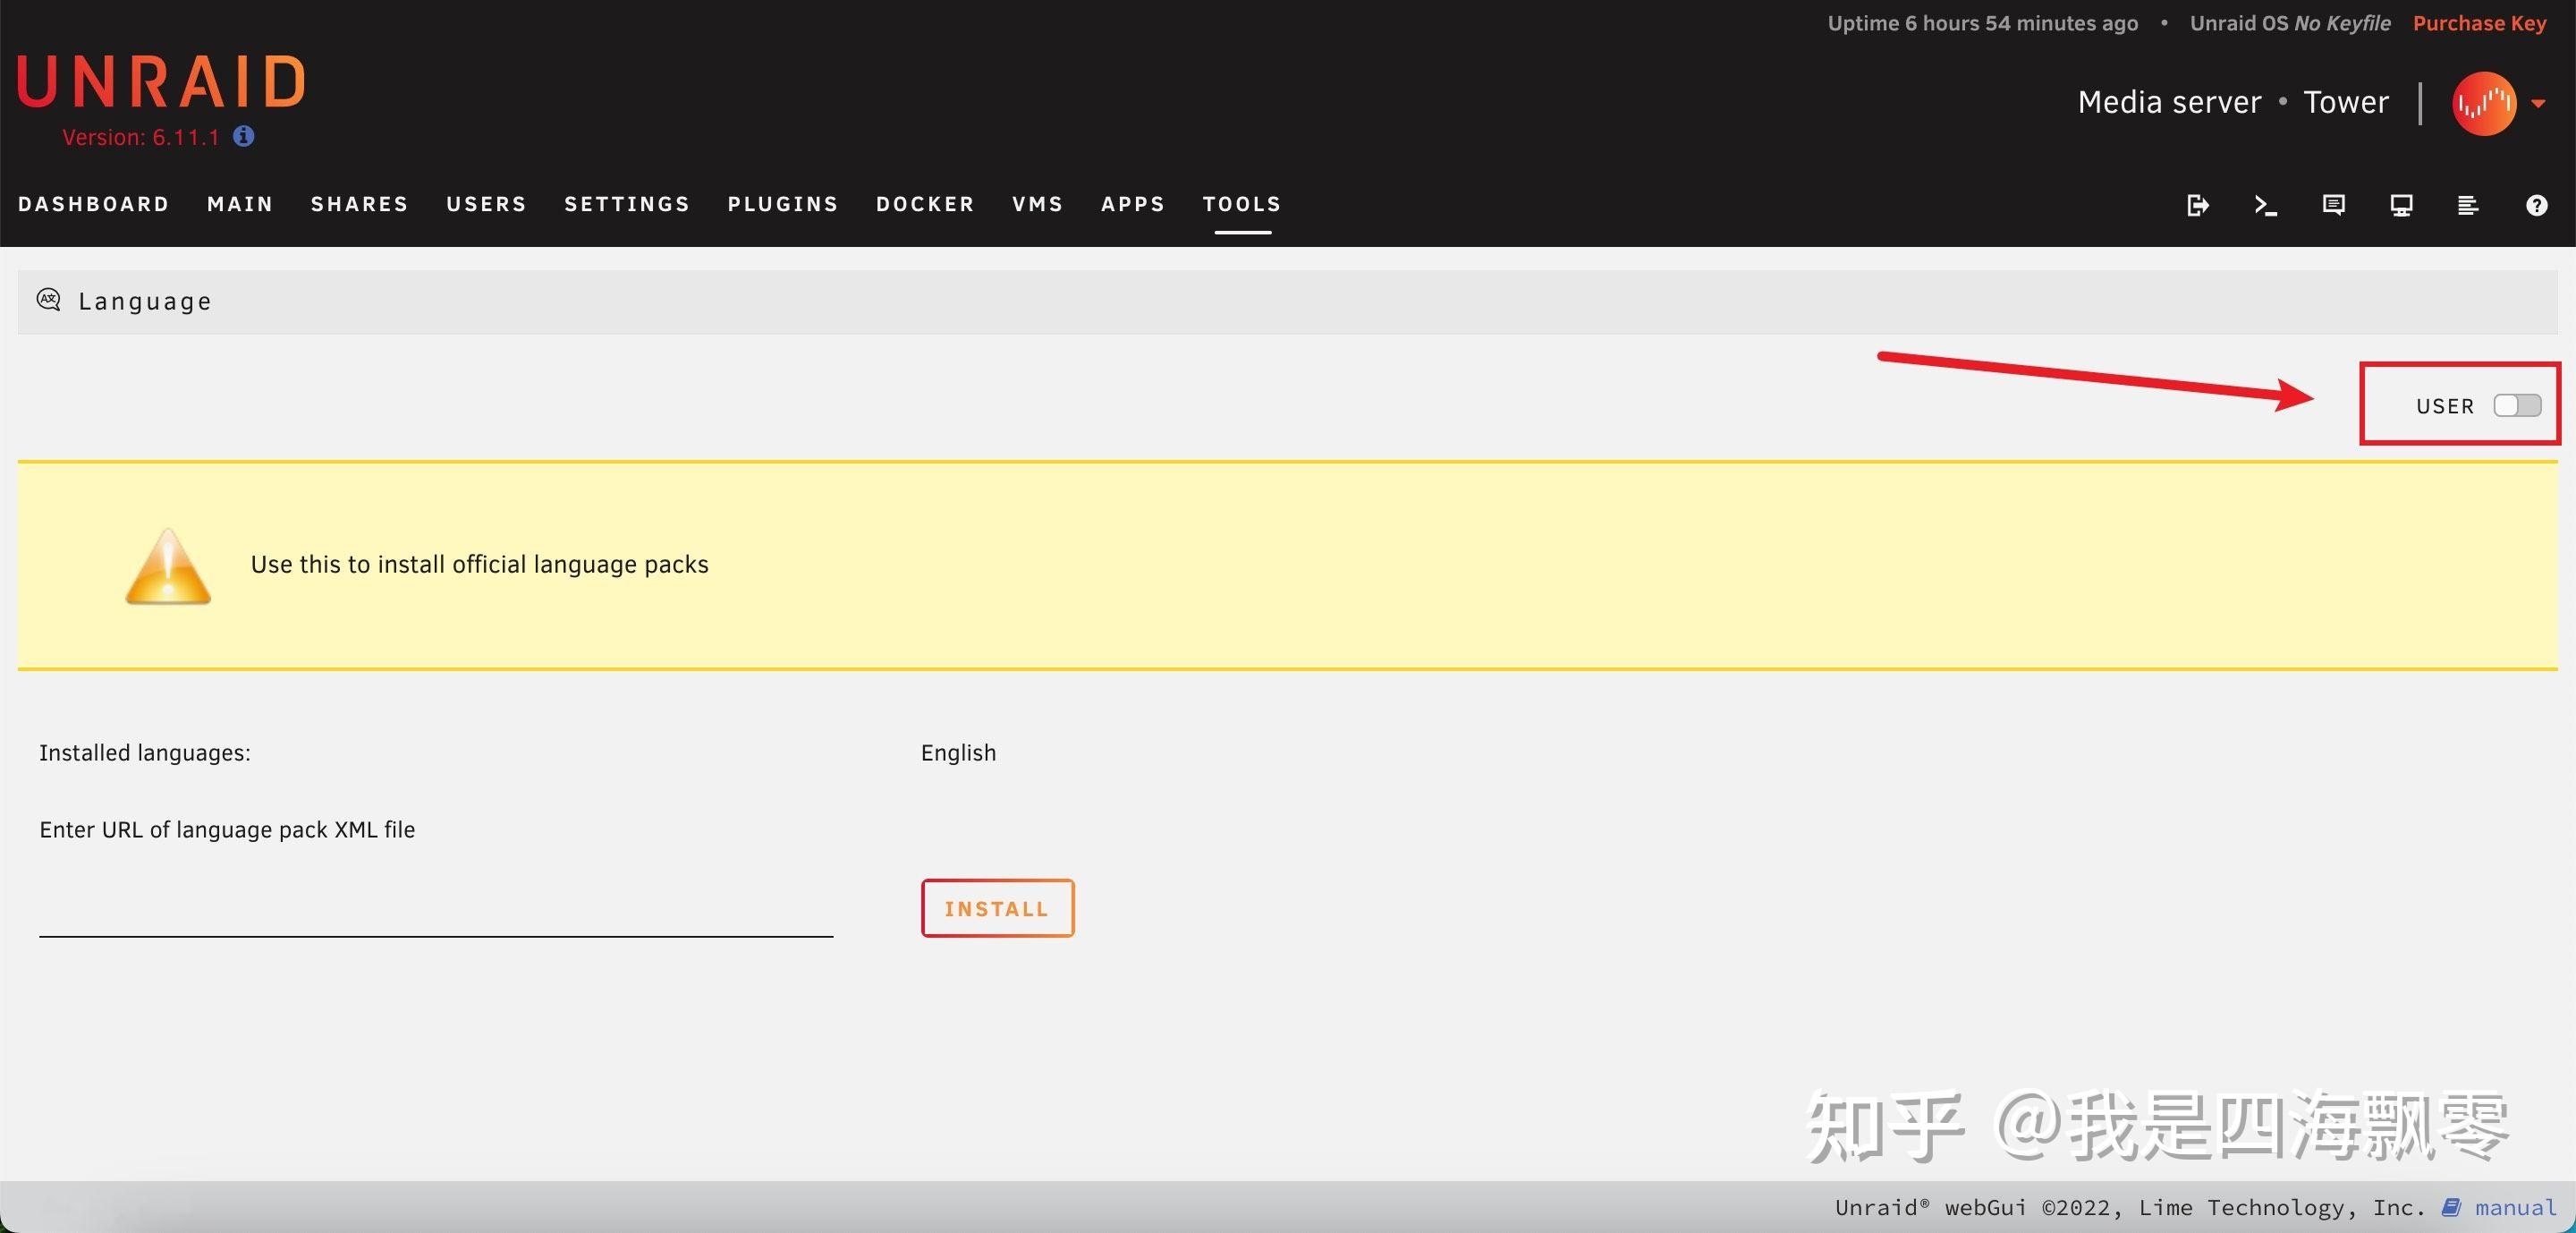Image resolution: width=2576 pixels, height=1233 pixels.
Task: Click the version info icon
Action: [x=244, y=136]
